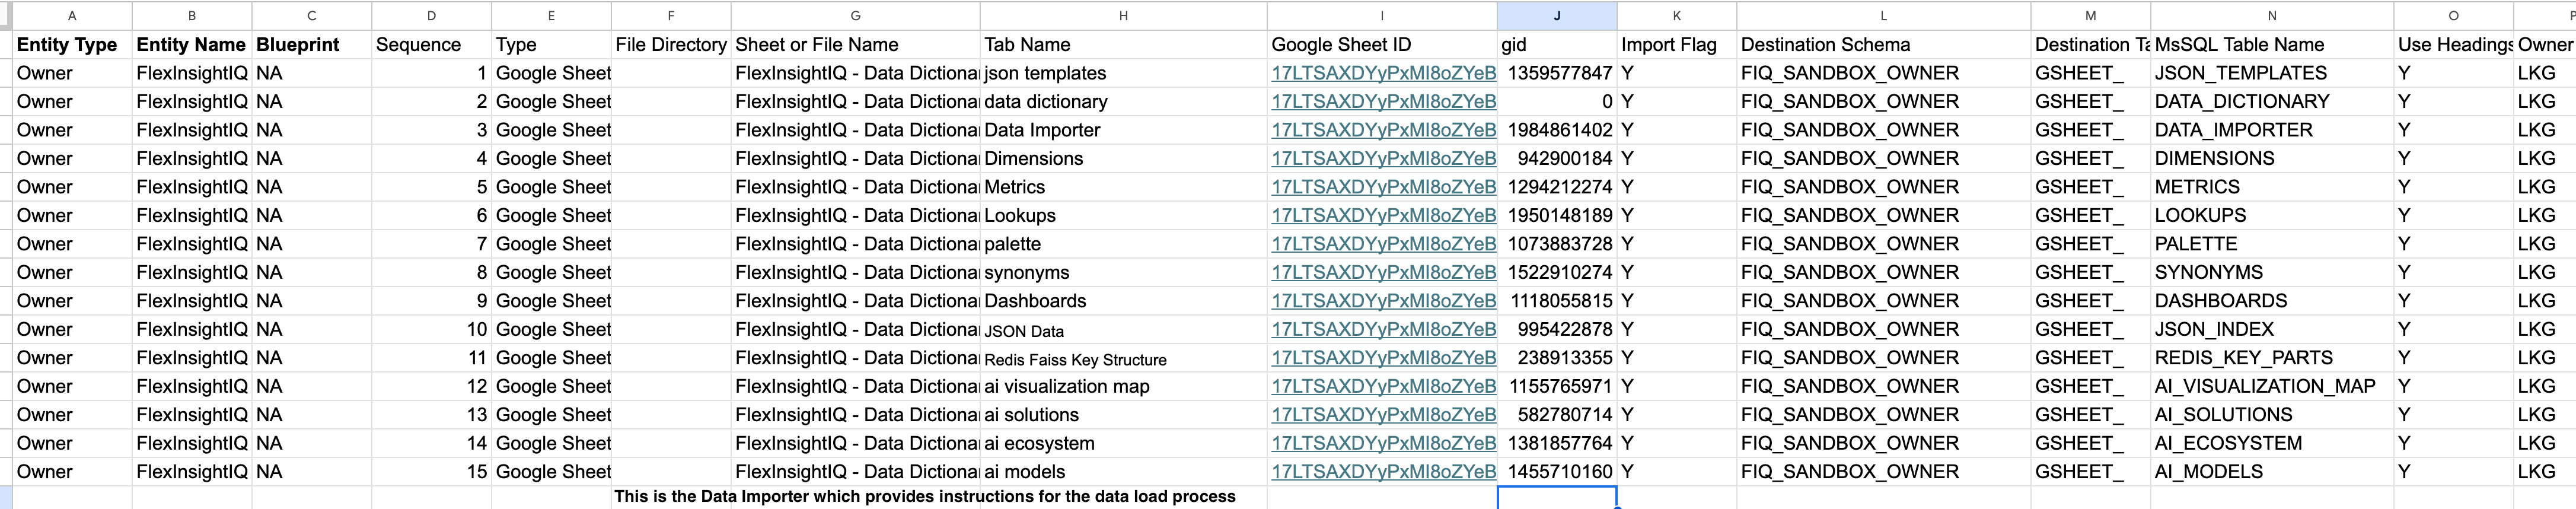
Task: Click gid value 1155765971
Action: [1557, 386]
